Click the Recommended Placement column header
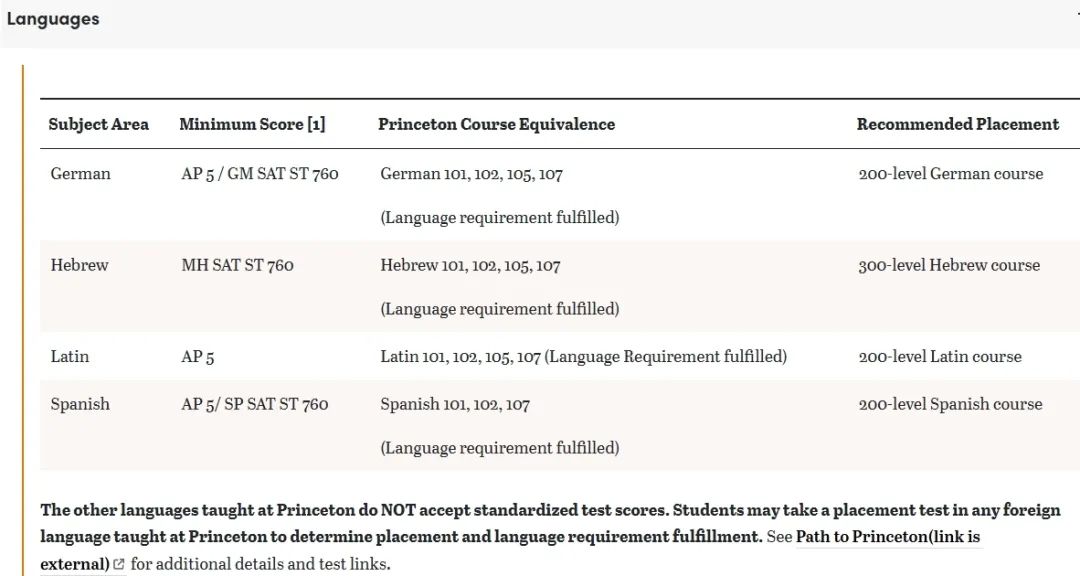 click(958, 124)
